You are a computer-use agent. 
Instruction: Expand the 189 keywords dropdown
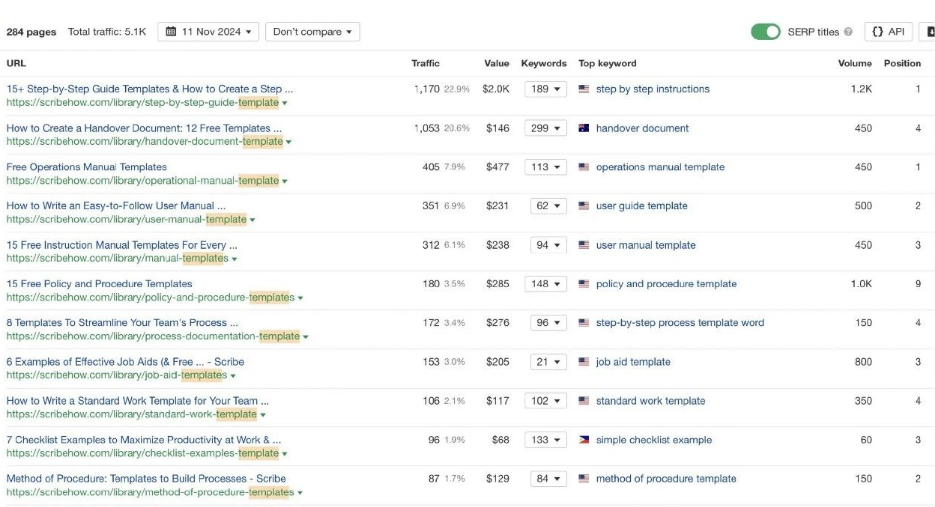point(546,89)
